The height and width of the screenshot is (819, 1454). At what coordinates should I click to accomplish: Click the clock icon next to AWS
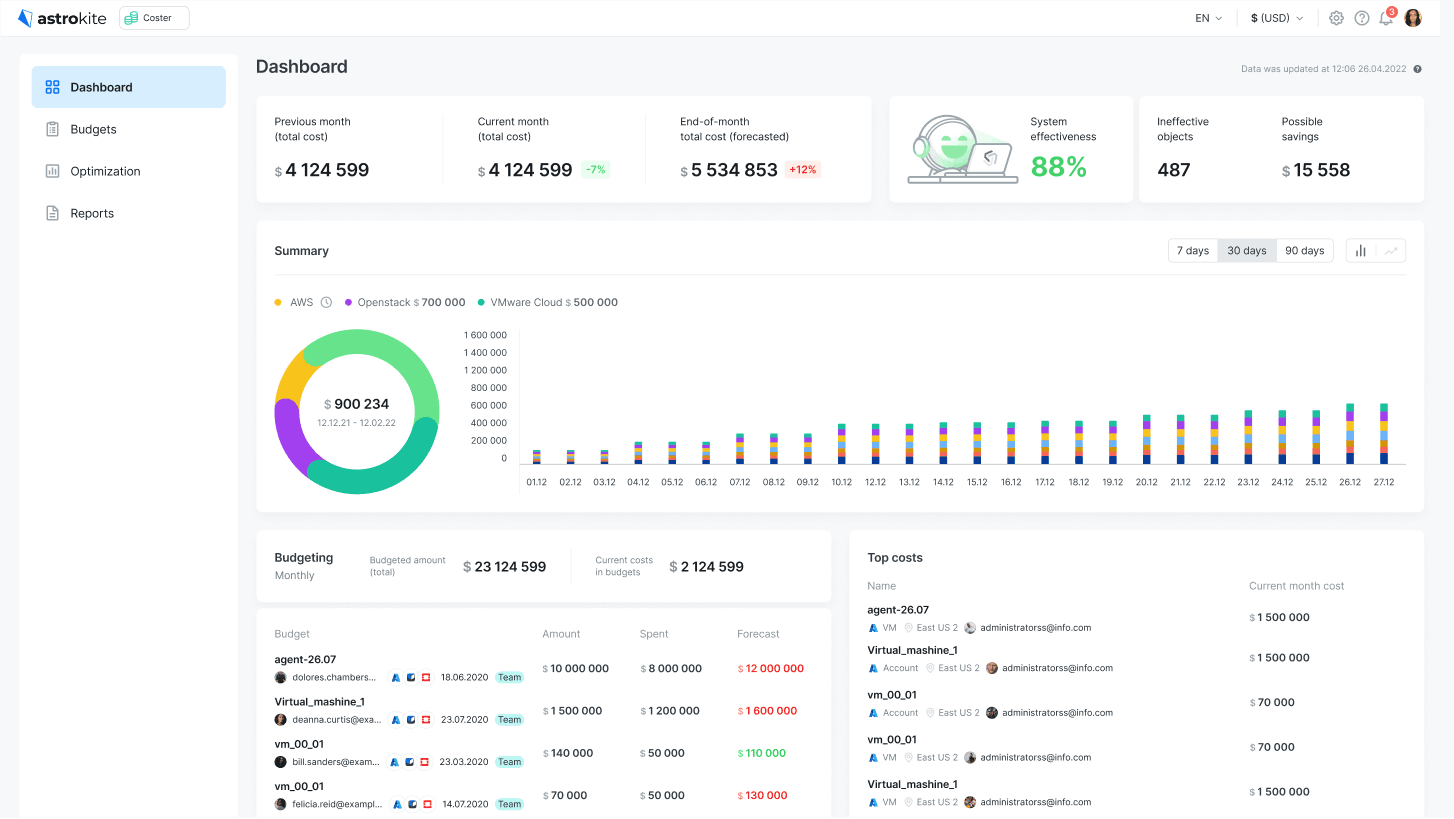(x=326, y=302)
